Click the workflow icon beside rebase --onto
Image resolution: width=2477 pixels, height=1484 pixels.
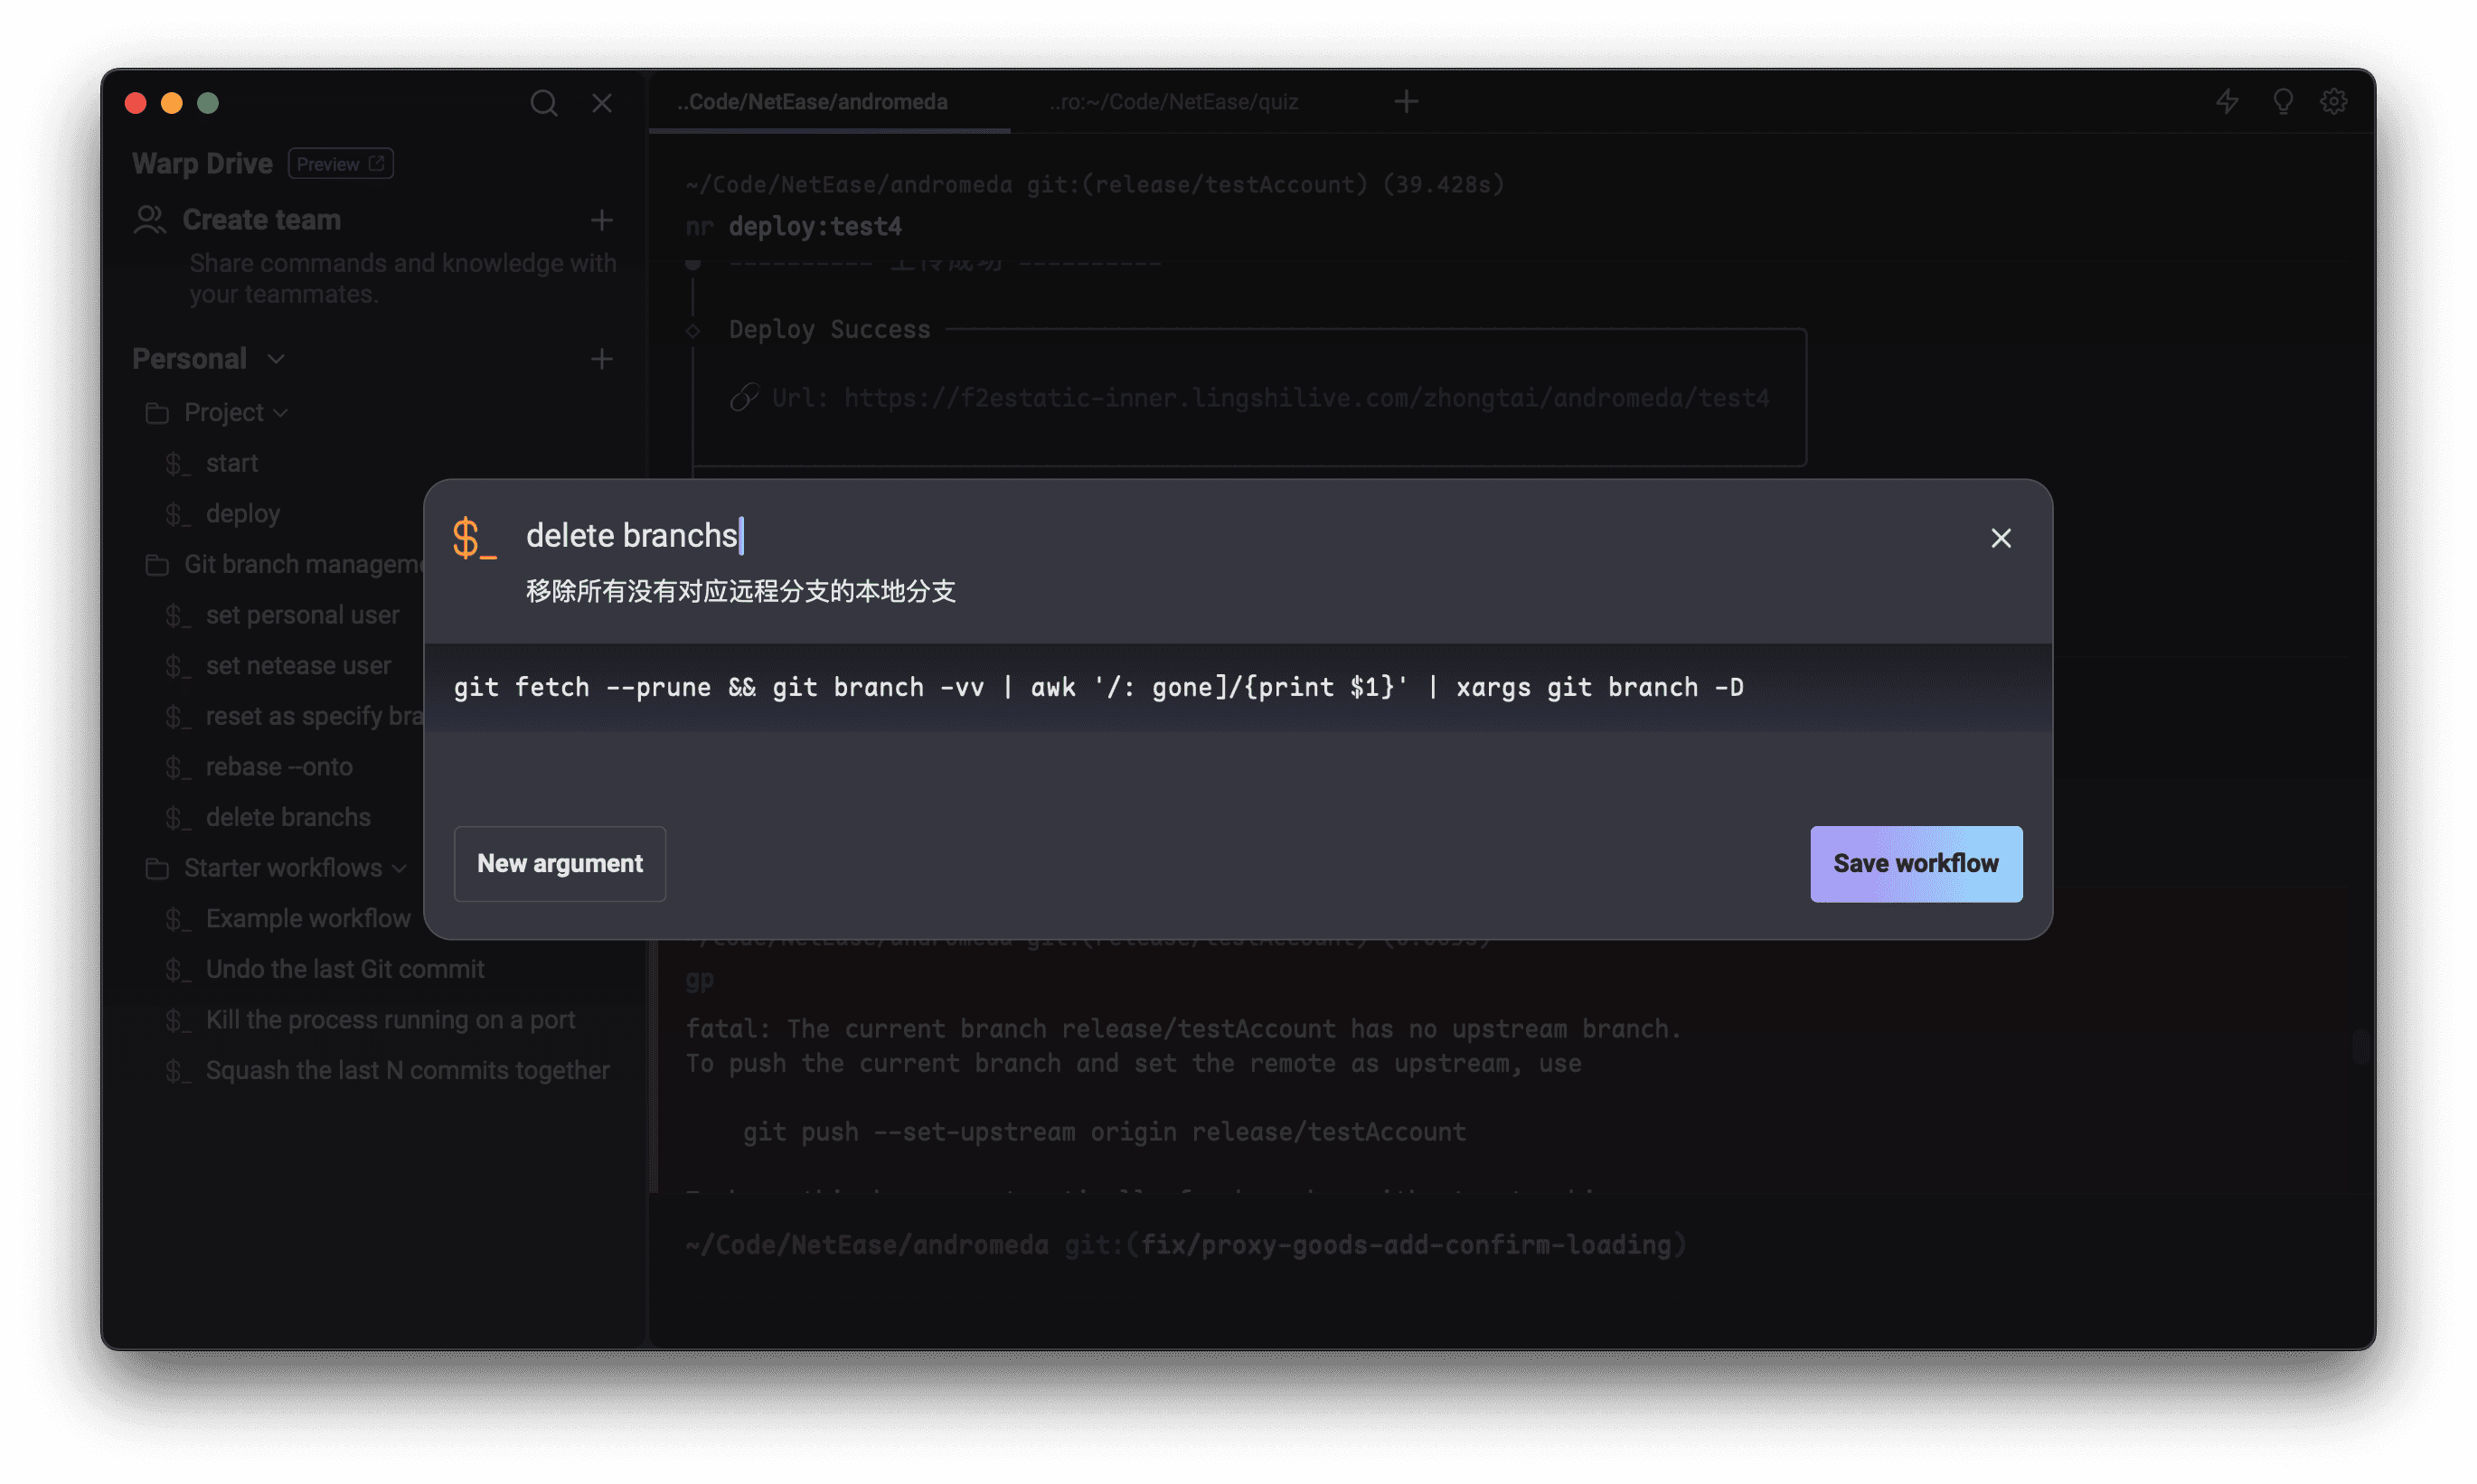coord(178,767)
